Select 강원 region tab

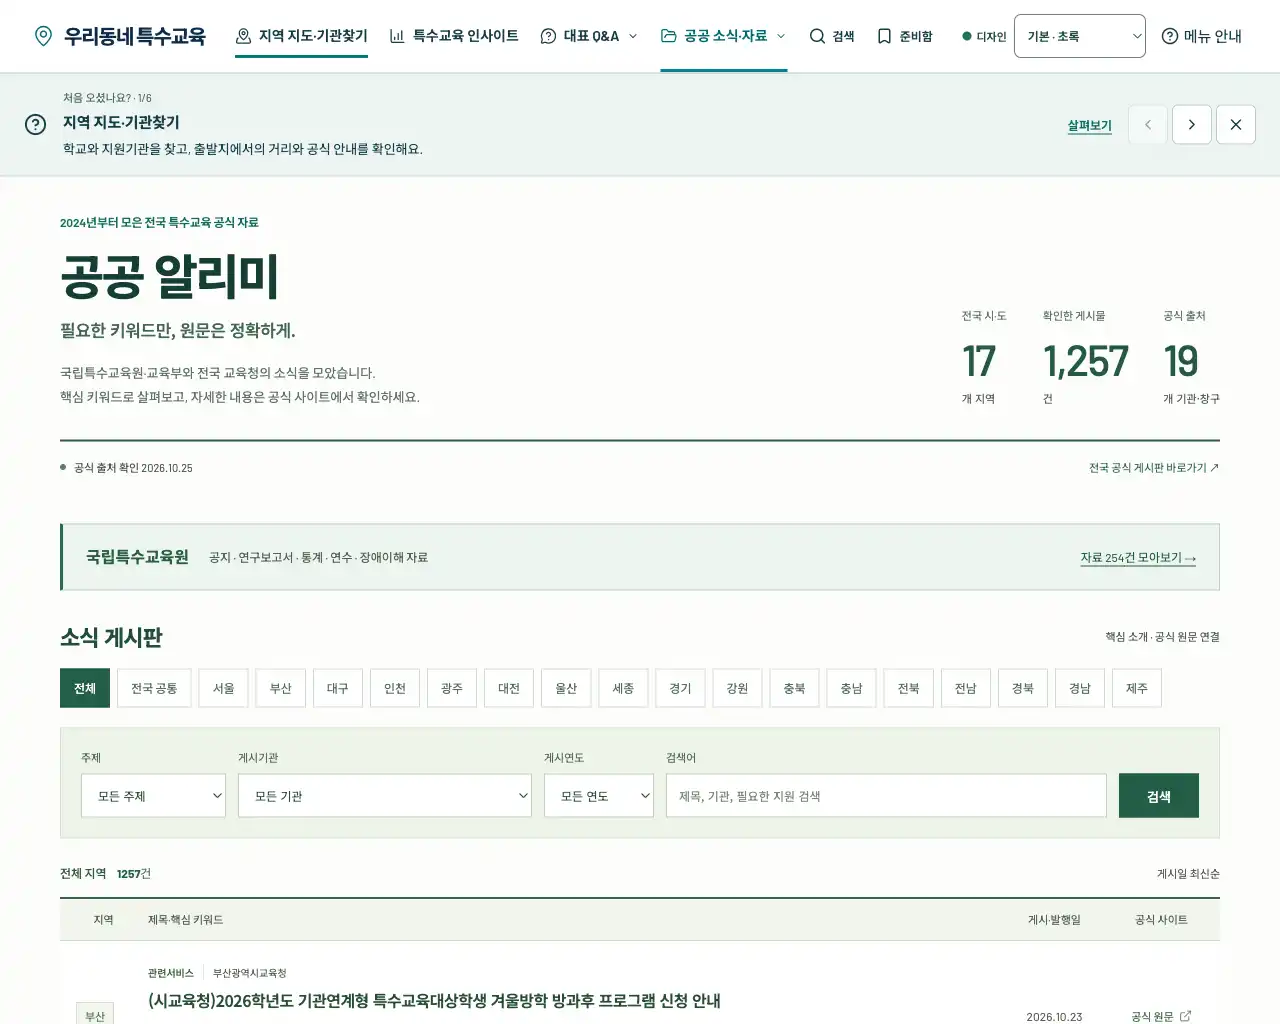pos(737,688)
